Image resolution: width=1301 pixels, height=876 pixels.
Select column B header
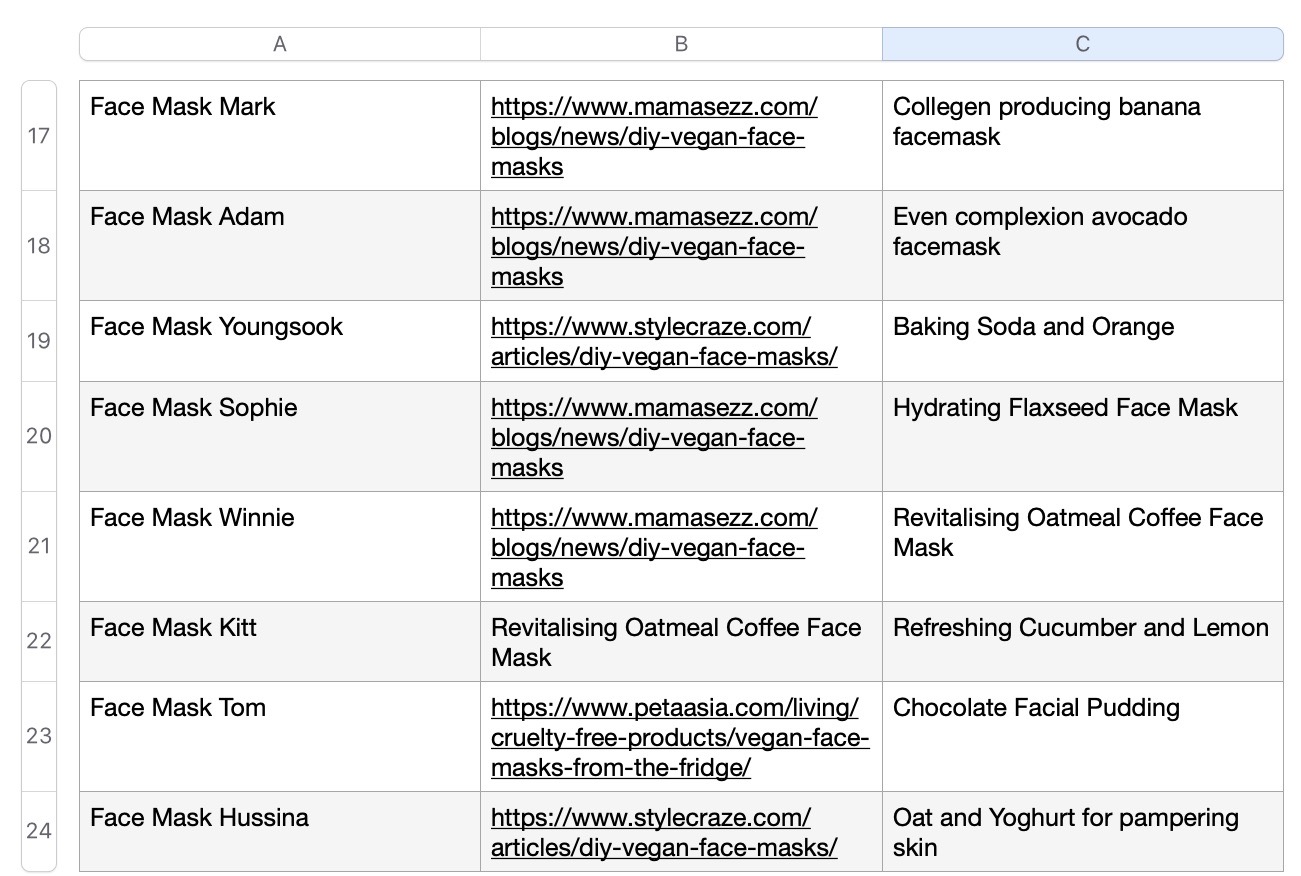(x=681, y=44)
